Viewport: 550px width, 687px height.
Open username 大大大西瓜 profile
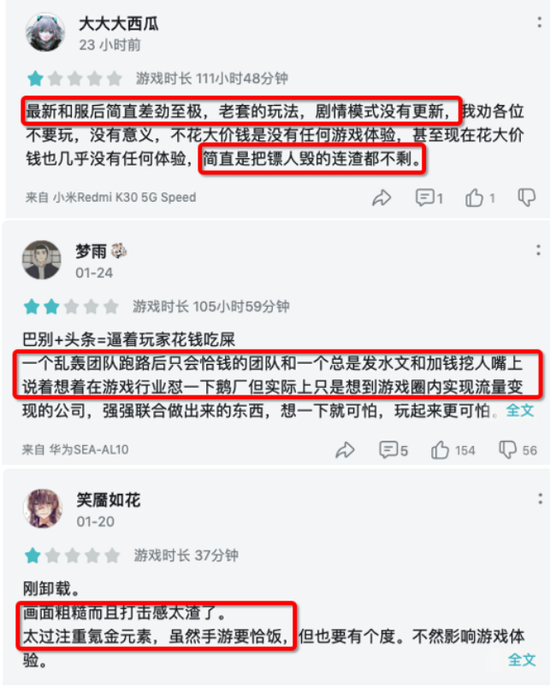click(118, 23)
